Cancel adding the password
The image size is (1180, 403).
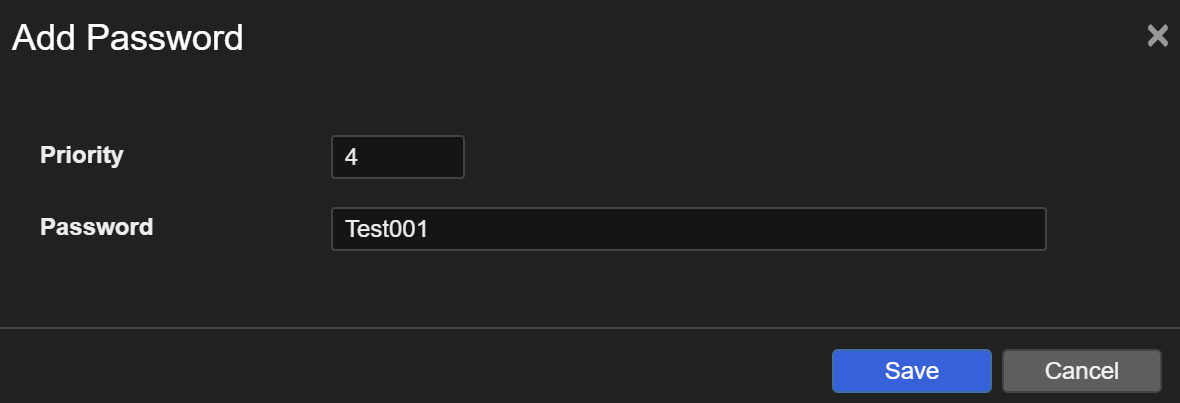pos(1081,371)
